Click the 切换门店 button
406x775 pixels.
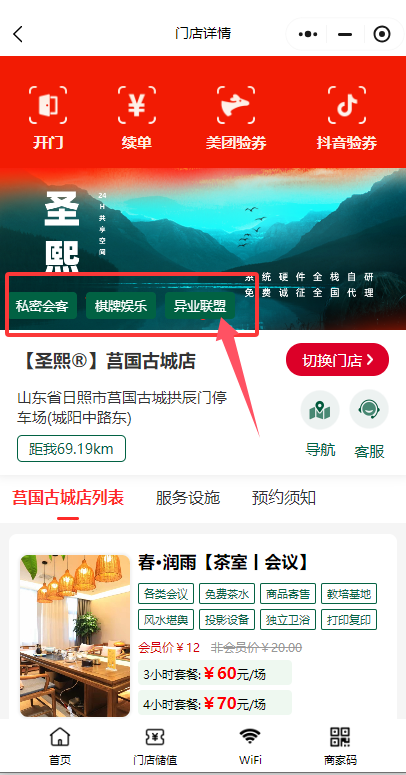tap(337, 359)
